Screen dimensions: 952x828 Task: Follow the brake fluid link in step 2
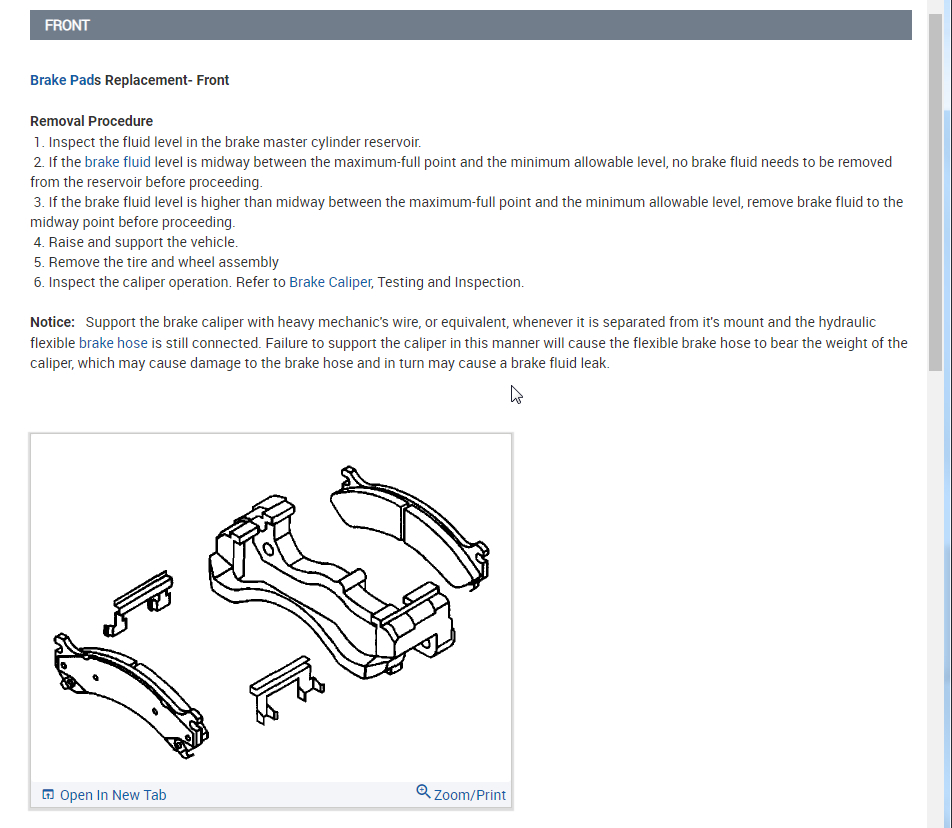coord(118,162)
